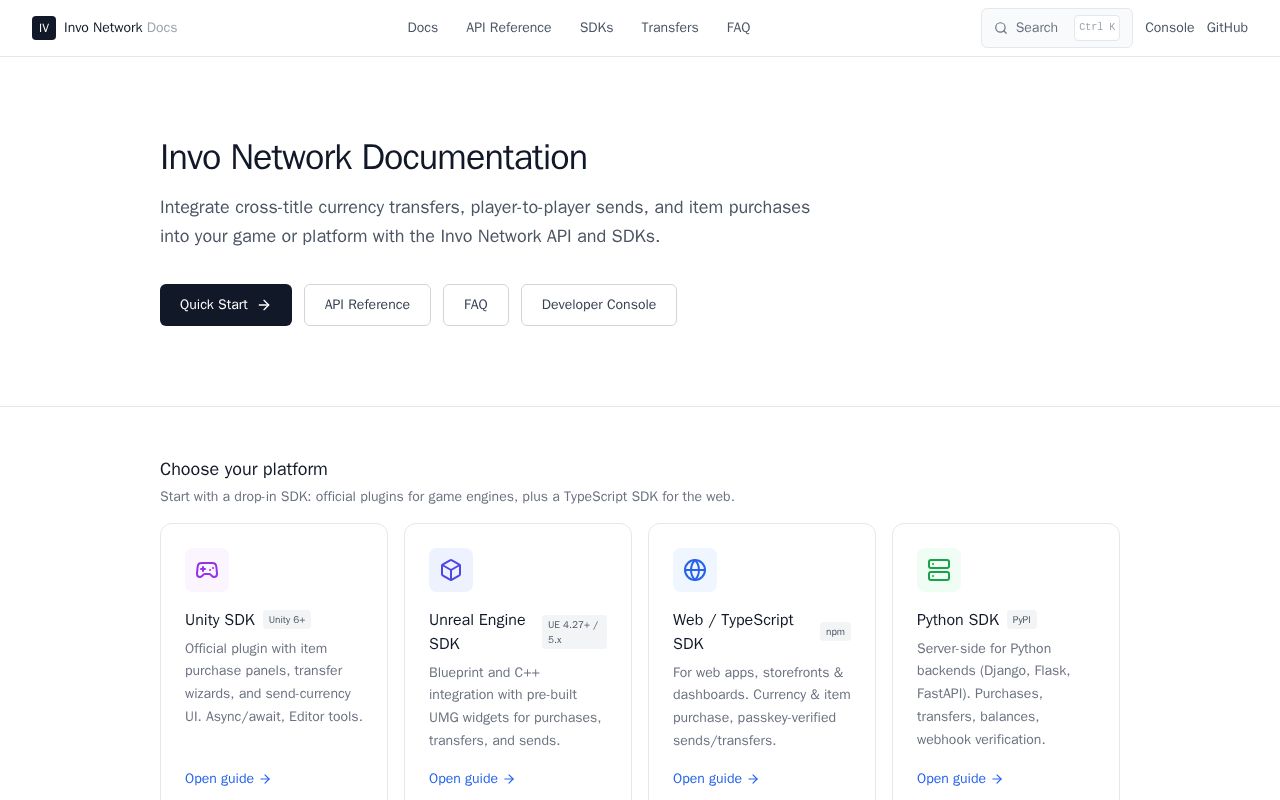Click the Unreal Engine cube icon
The height and width of the screenshot is (800, 1280).
pyautogui.click(x=451, y=570)
